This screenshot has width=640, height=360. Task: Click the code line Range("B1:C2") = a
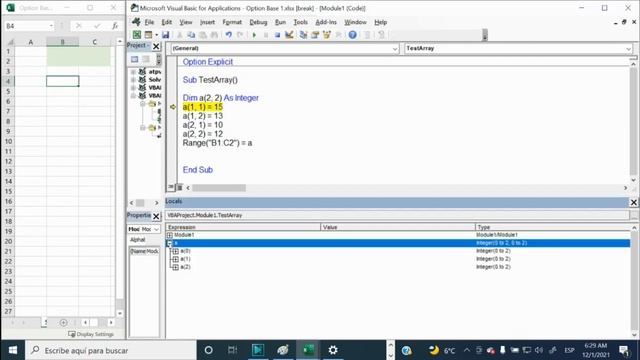(x=217, y=143)
